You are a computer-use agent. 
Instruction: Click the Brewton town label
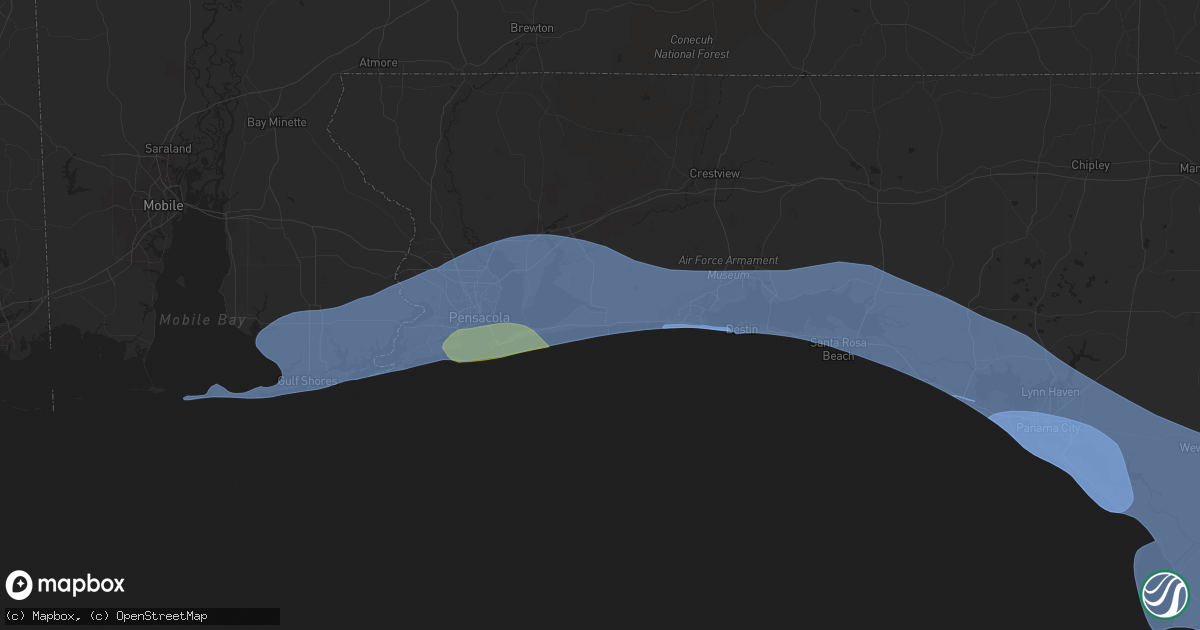click(x=532, y=28)
